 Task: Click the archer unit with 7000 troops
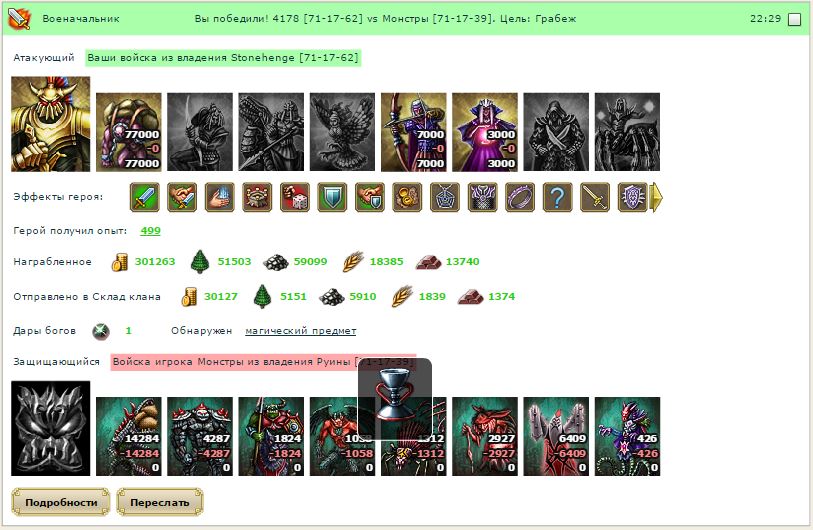coord(414,132)
